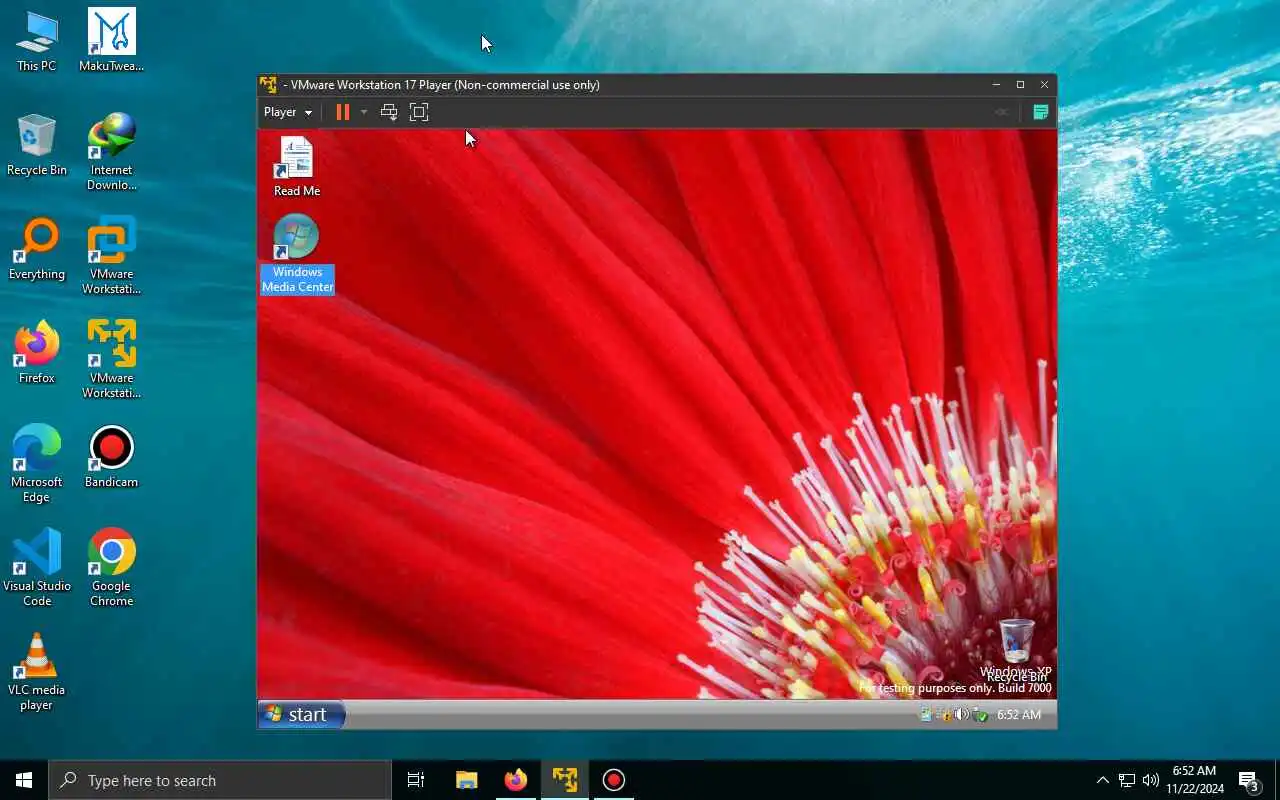Open the green VMware notes panel icon
Screen dimensions: 1280x800
1040,112
